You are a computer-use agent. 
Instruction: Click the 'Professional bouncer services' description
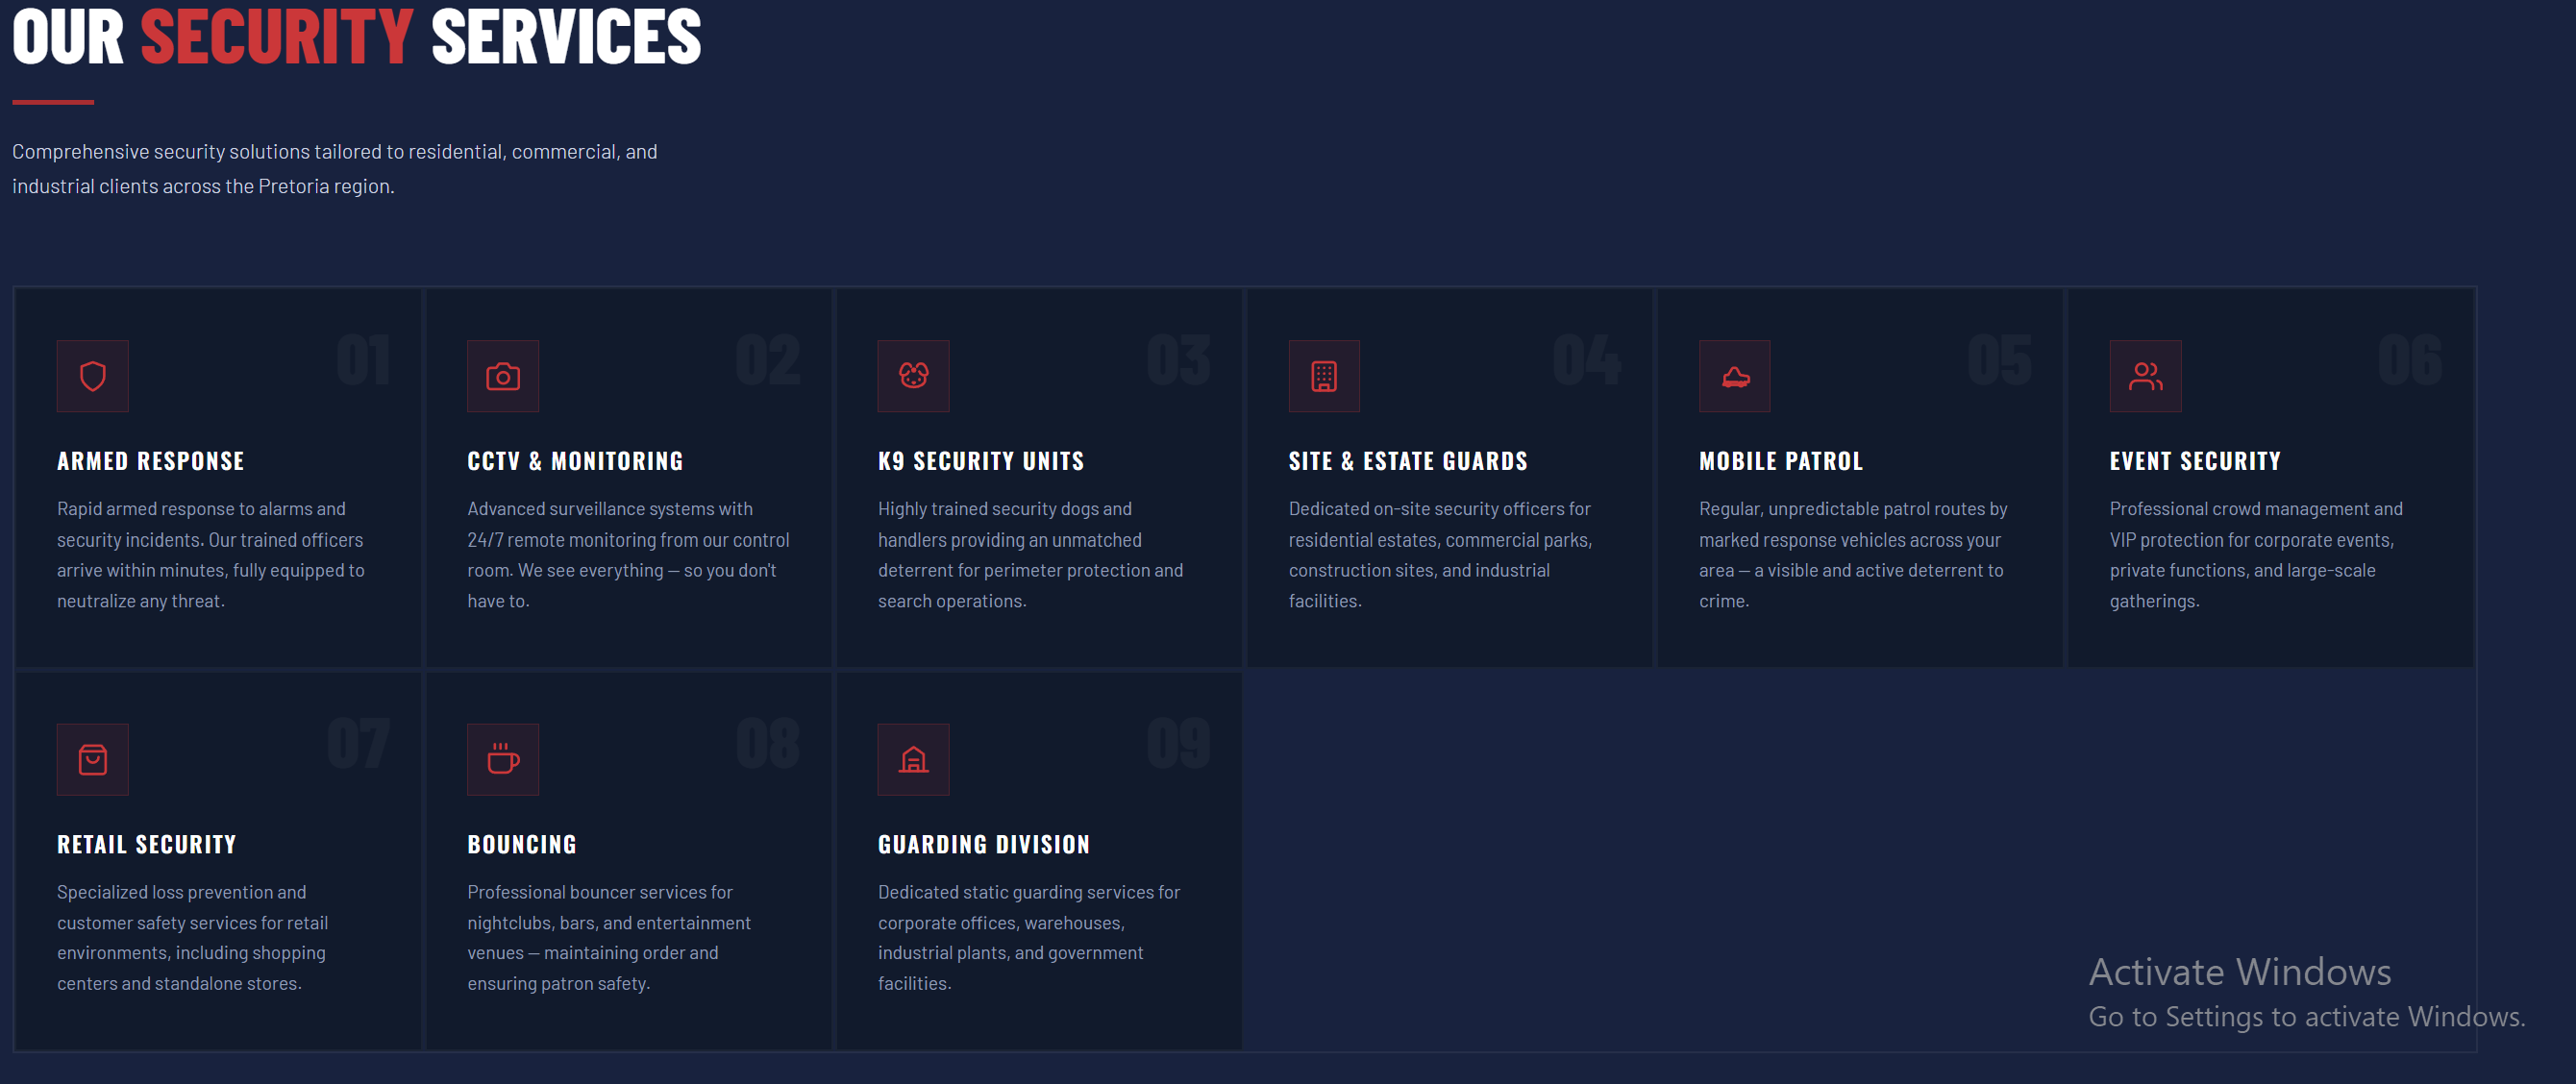[609, 937]
